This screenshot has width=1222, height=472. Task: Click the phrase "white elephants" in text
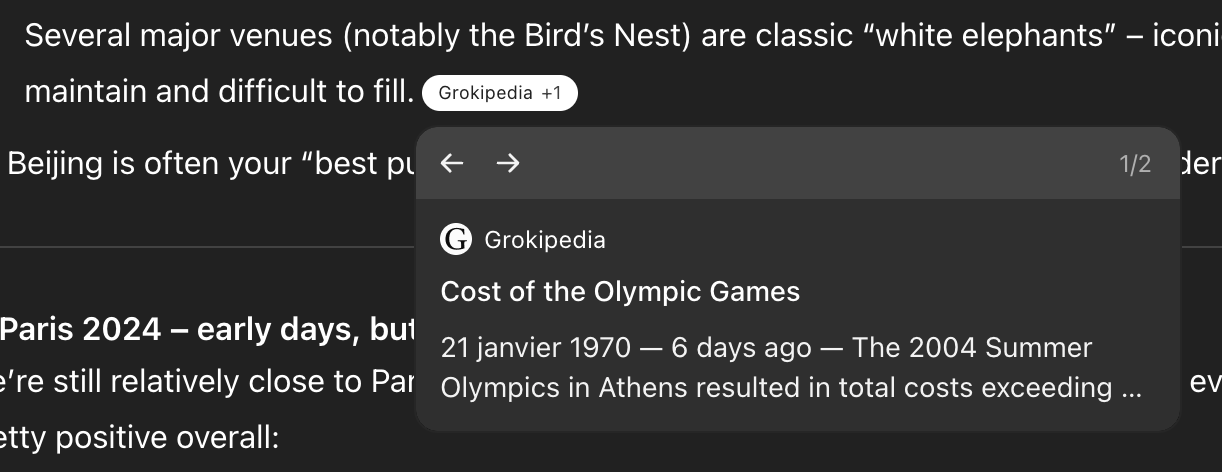[967, 37]
